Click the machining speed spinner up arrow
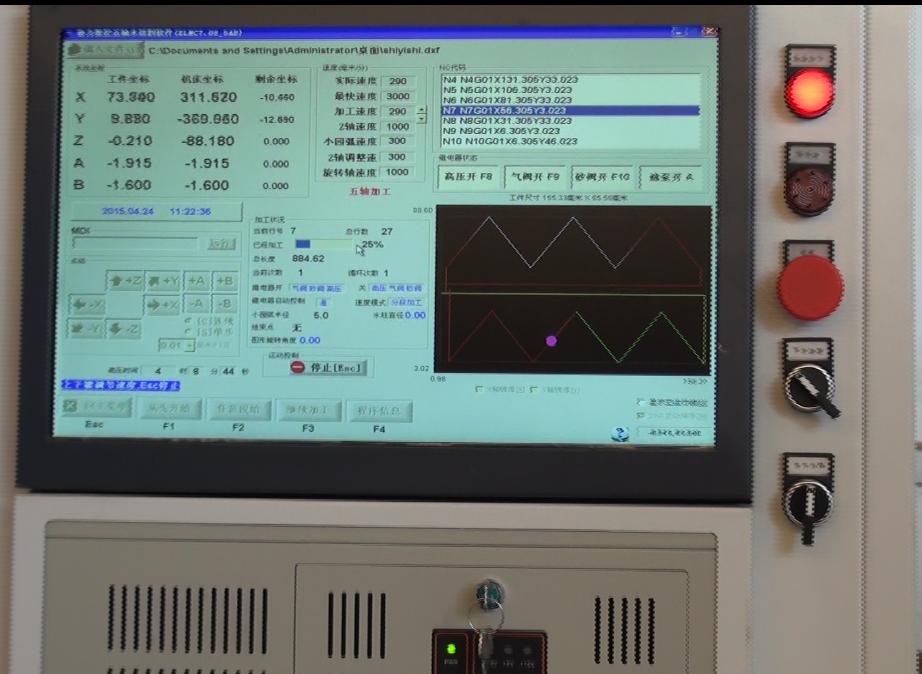This screenshot has width=922, height=674. 421,108
